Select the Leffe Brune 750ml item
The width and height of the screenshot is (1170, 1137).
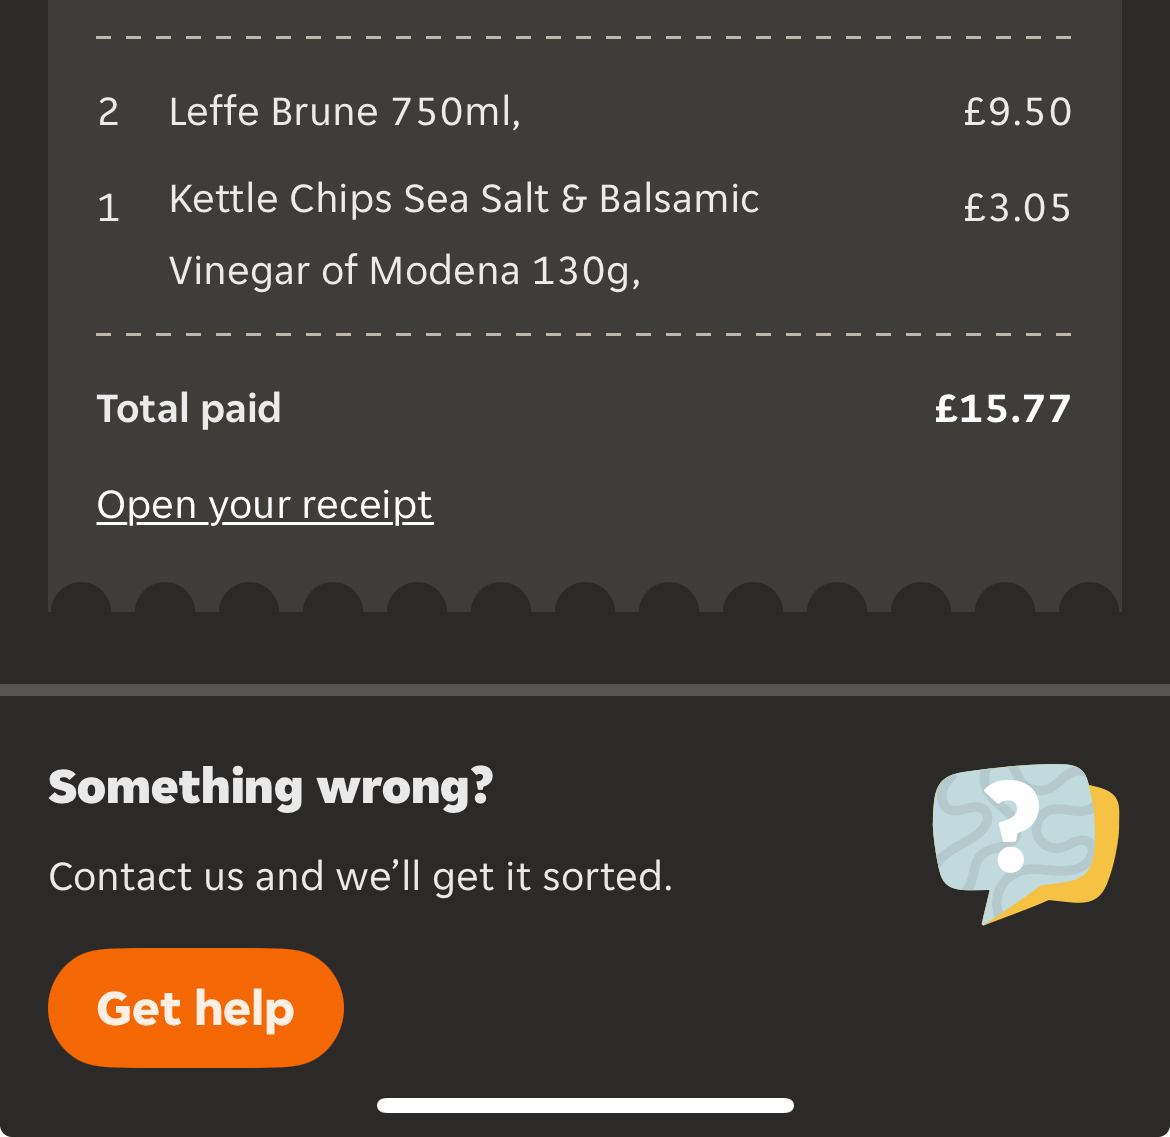pyautogui.click(x=345, y=112)
